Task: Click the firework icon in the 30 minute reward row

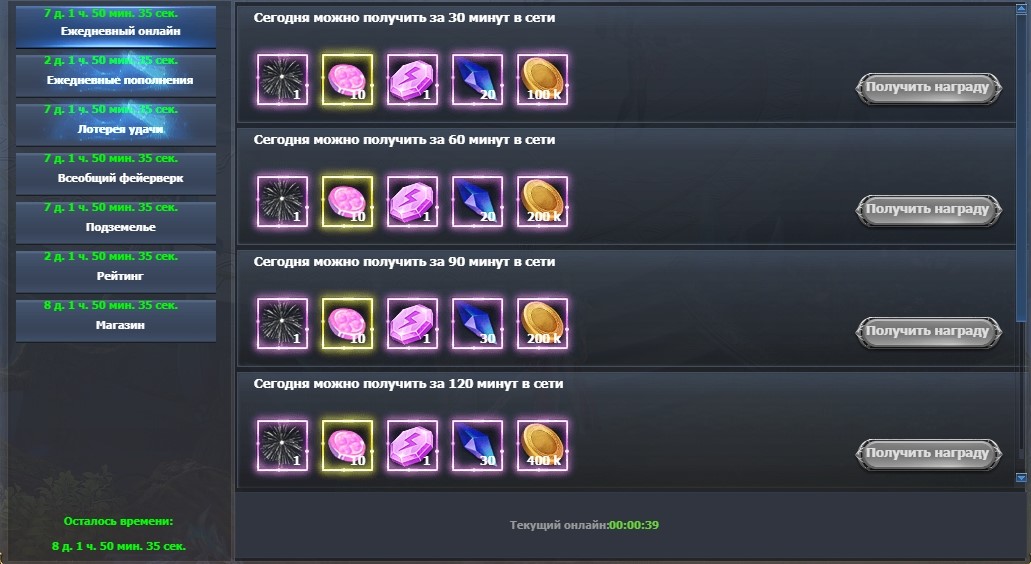Action: (x=282, y=80)
